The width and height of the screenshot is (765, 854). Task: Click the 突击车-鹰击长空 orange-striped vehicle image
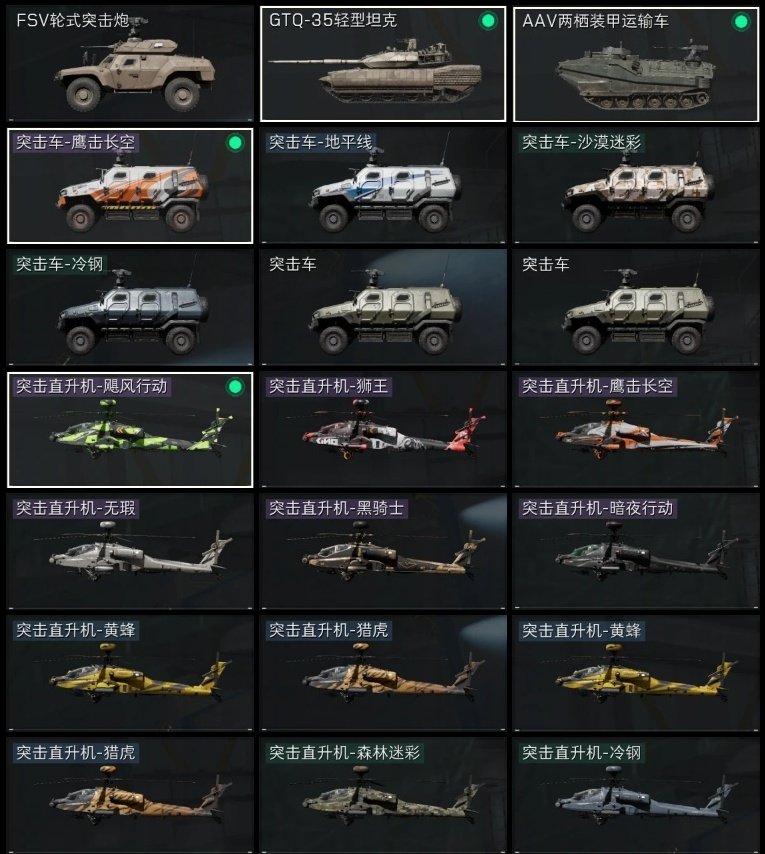[x=133, y=193]
